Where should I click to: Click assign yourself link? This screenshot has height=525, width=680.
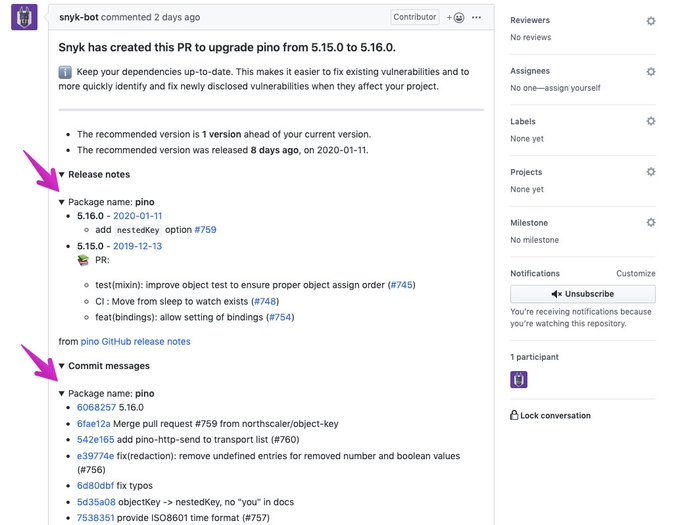coord(571,88)
